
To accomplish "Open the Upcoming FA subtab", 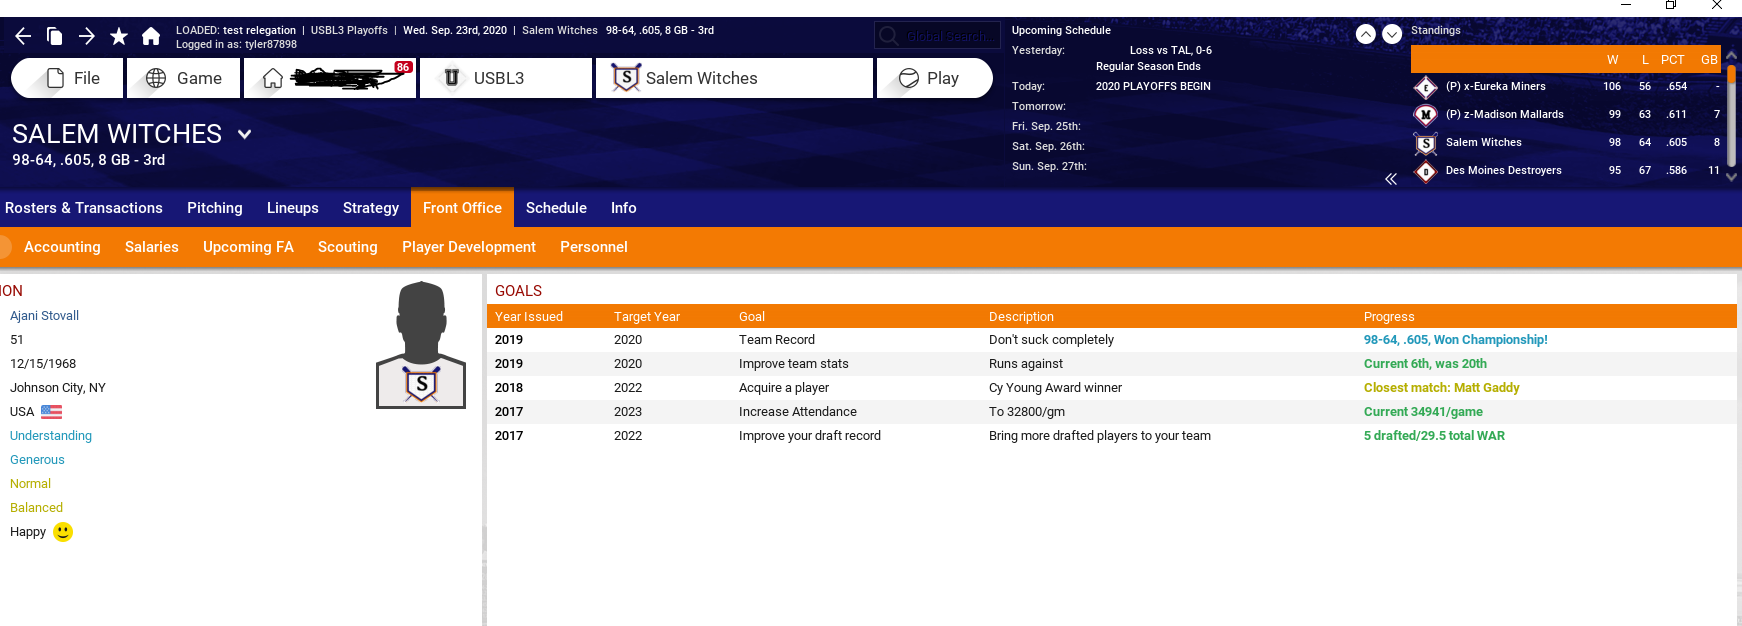I will (248, 247).
